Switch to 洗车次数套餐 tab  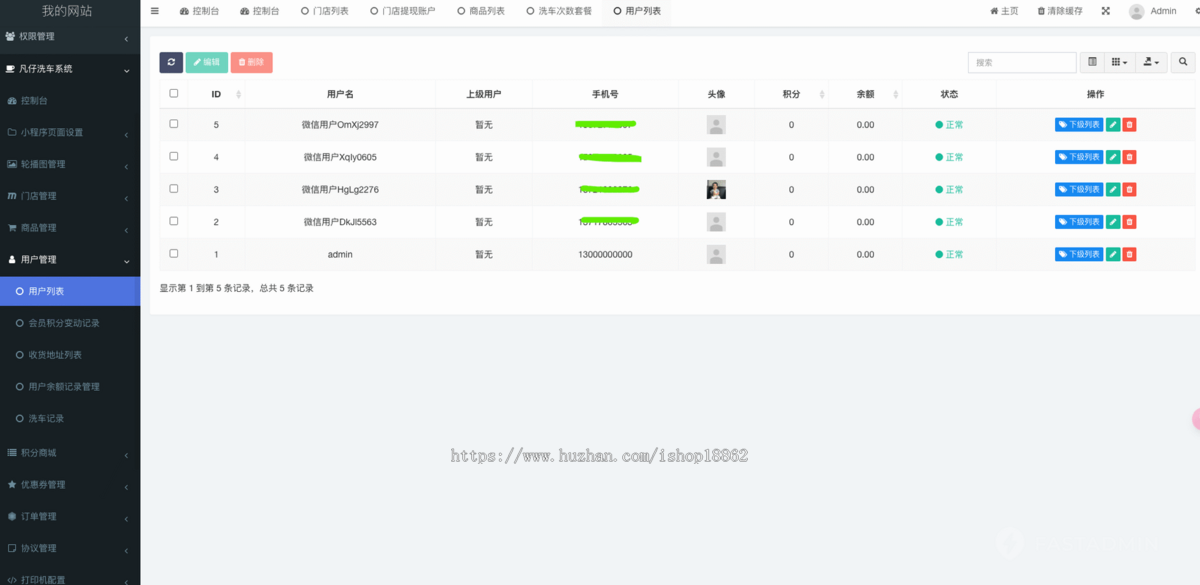point(558,11)
